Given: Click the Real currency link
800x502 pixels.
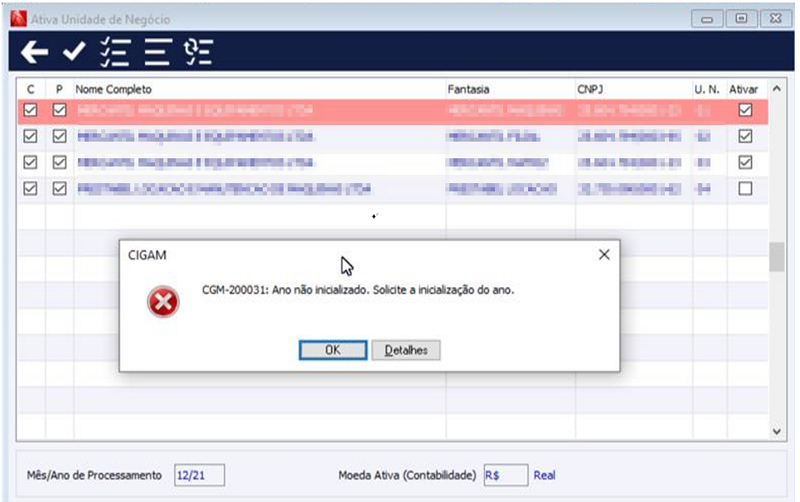Looking at the screenshot, I should 544,475.
